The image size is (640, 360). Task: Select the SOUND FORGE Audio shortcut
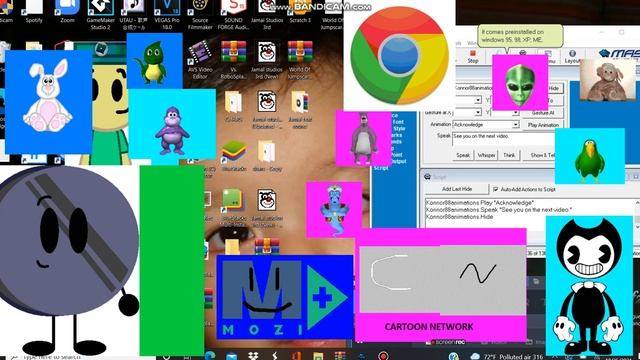point(233,14)
